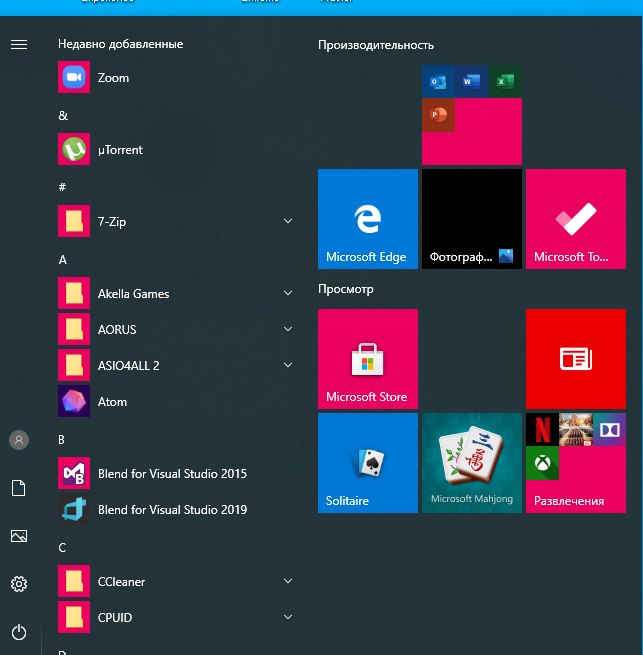The image size is (643, 655).
Task: Open Blend for Visual Studio 2019 icon
Action: tap(74, 509)
